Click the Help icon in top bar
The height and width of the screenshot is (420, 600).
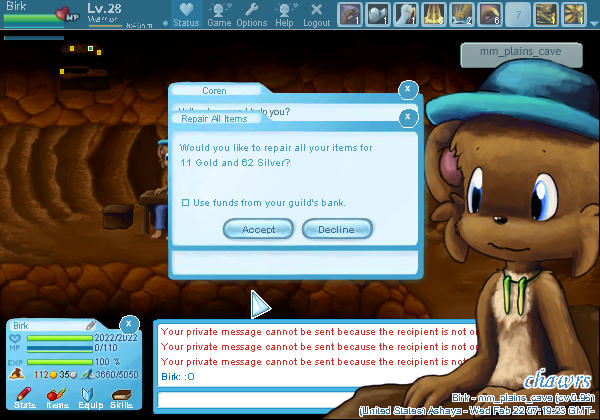pos(284,13)
